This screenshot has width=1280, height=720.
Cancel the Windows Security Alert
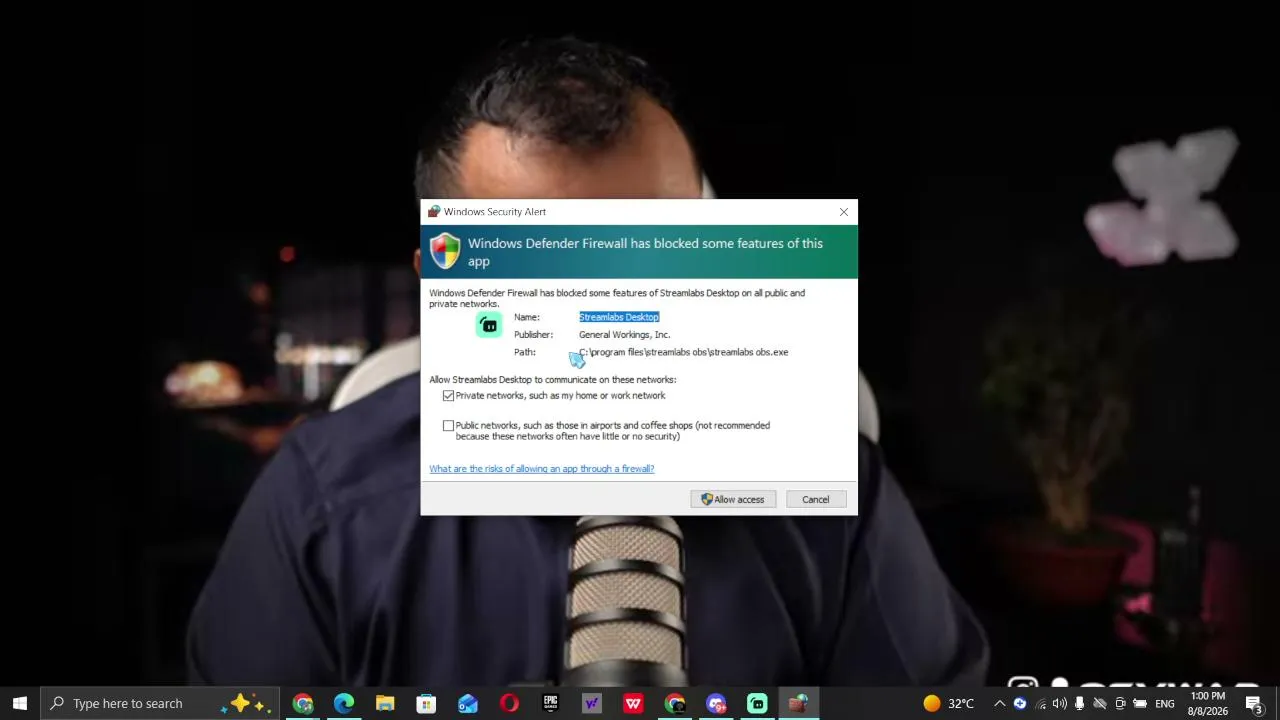[x=815, y=499]
